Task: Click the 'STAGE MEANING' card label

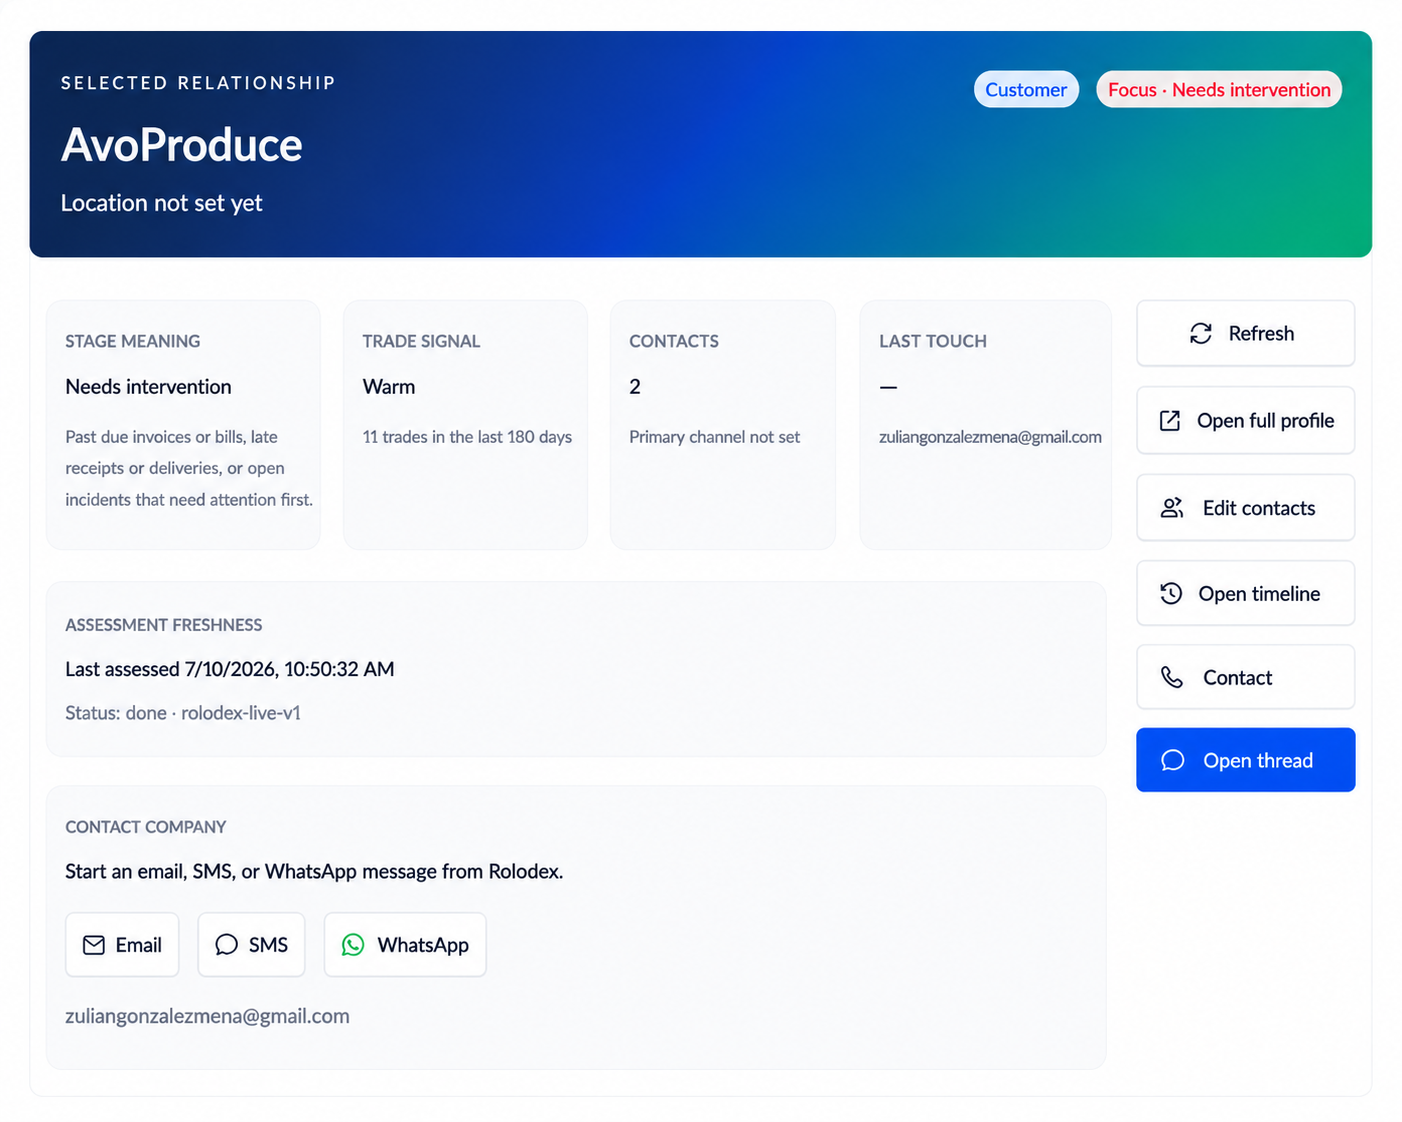Action: [133, 341]
